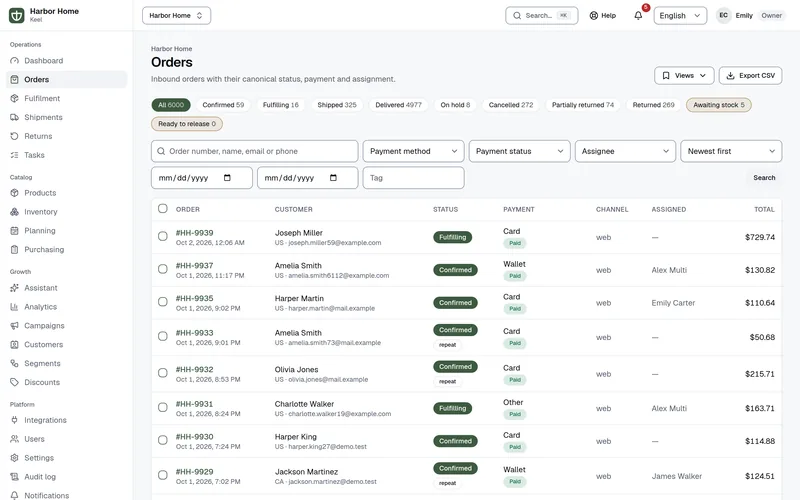800x500 pixels.
Task: Click the $729.74 total cell
Action: pos(760,237)
